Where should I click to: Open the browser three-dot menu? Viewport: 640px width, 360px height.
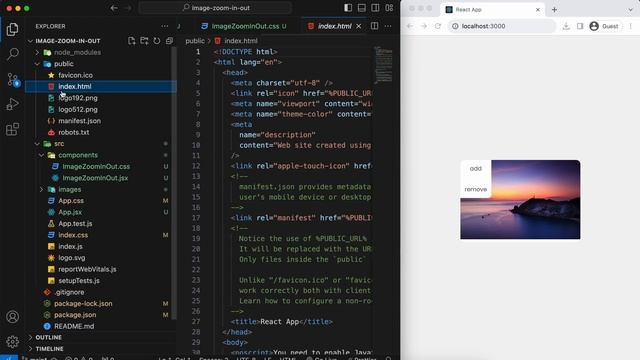(631, 26)
